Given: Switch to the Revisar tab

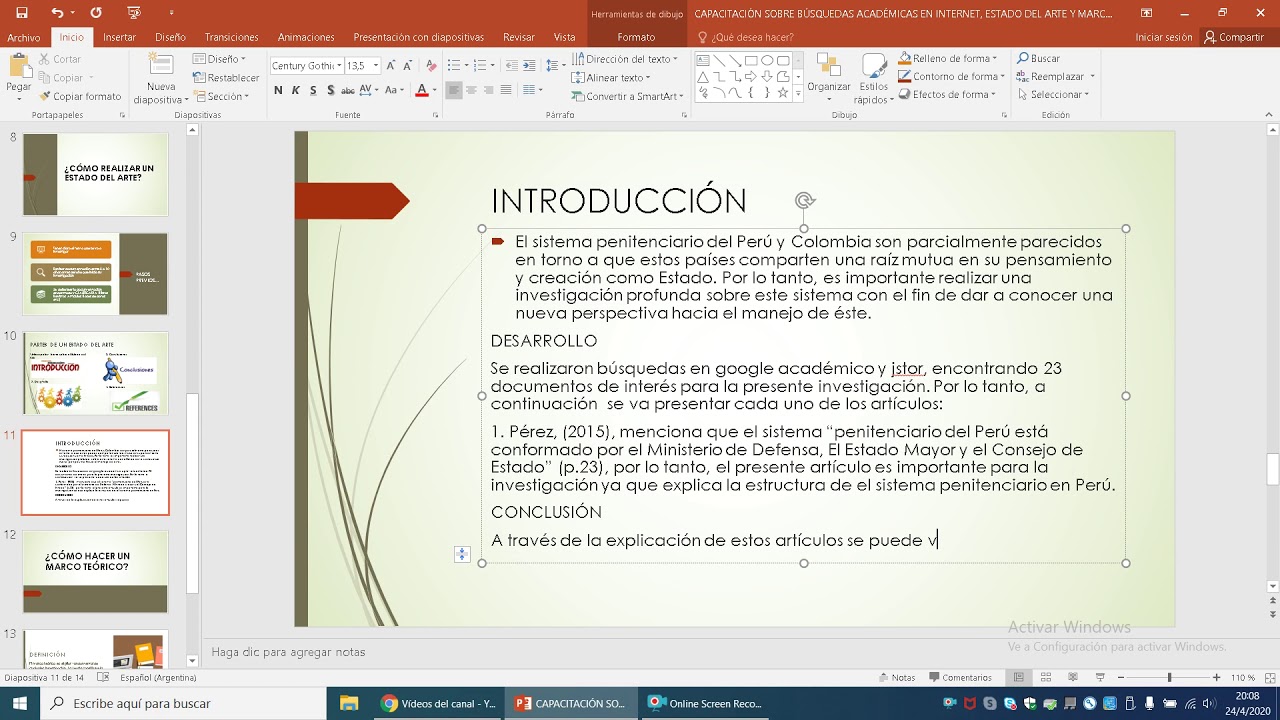Looking at the screenshot, I should (x=519, y=37).
